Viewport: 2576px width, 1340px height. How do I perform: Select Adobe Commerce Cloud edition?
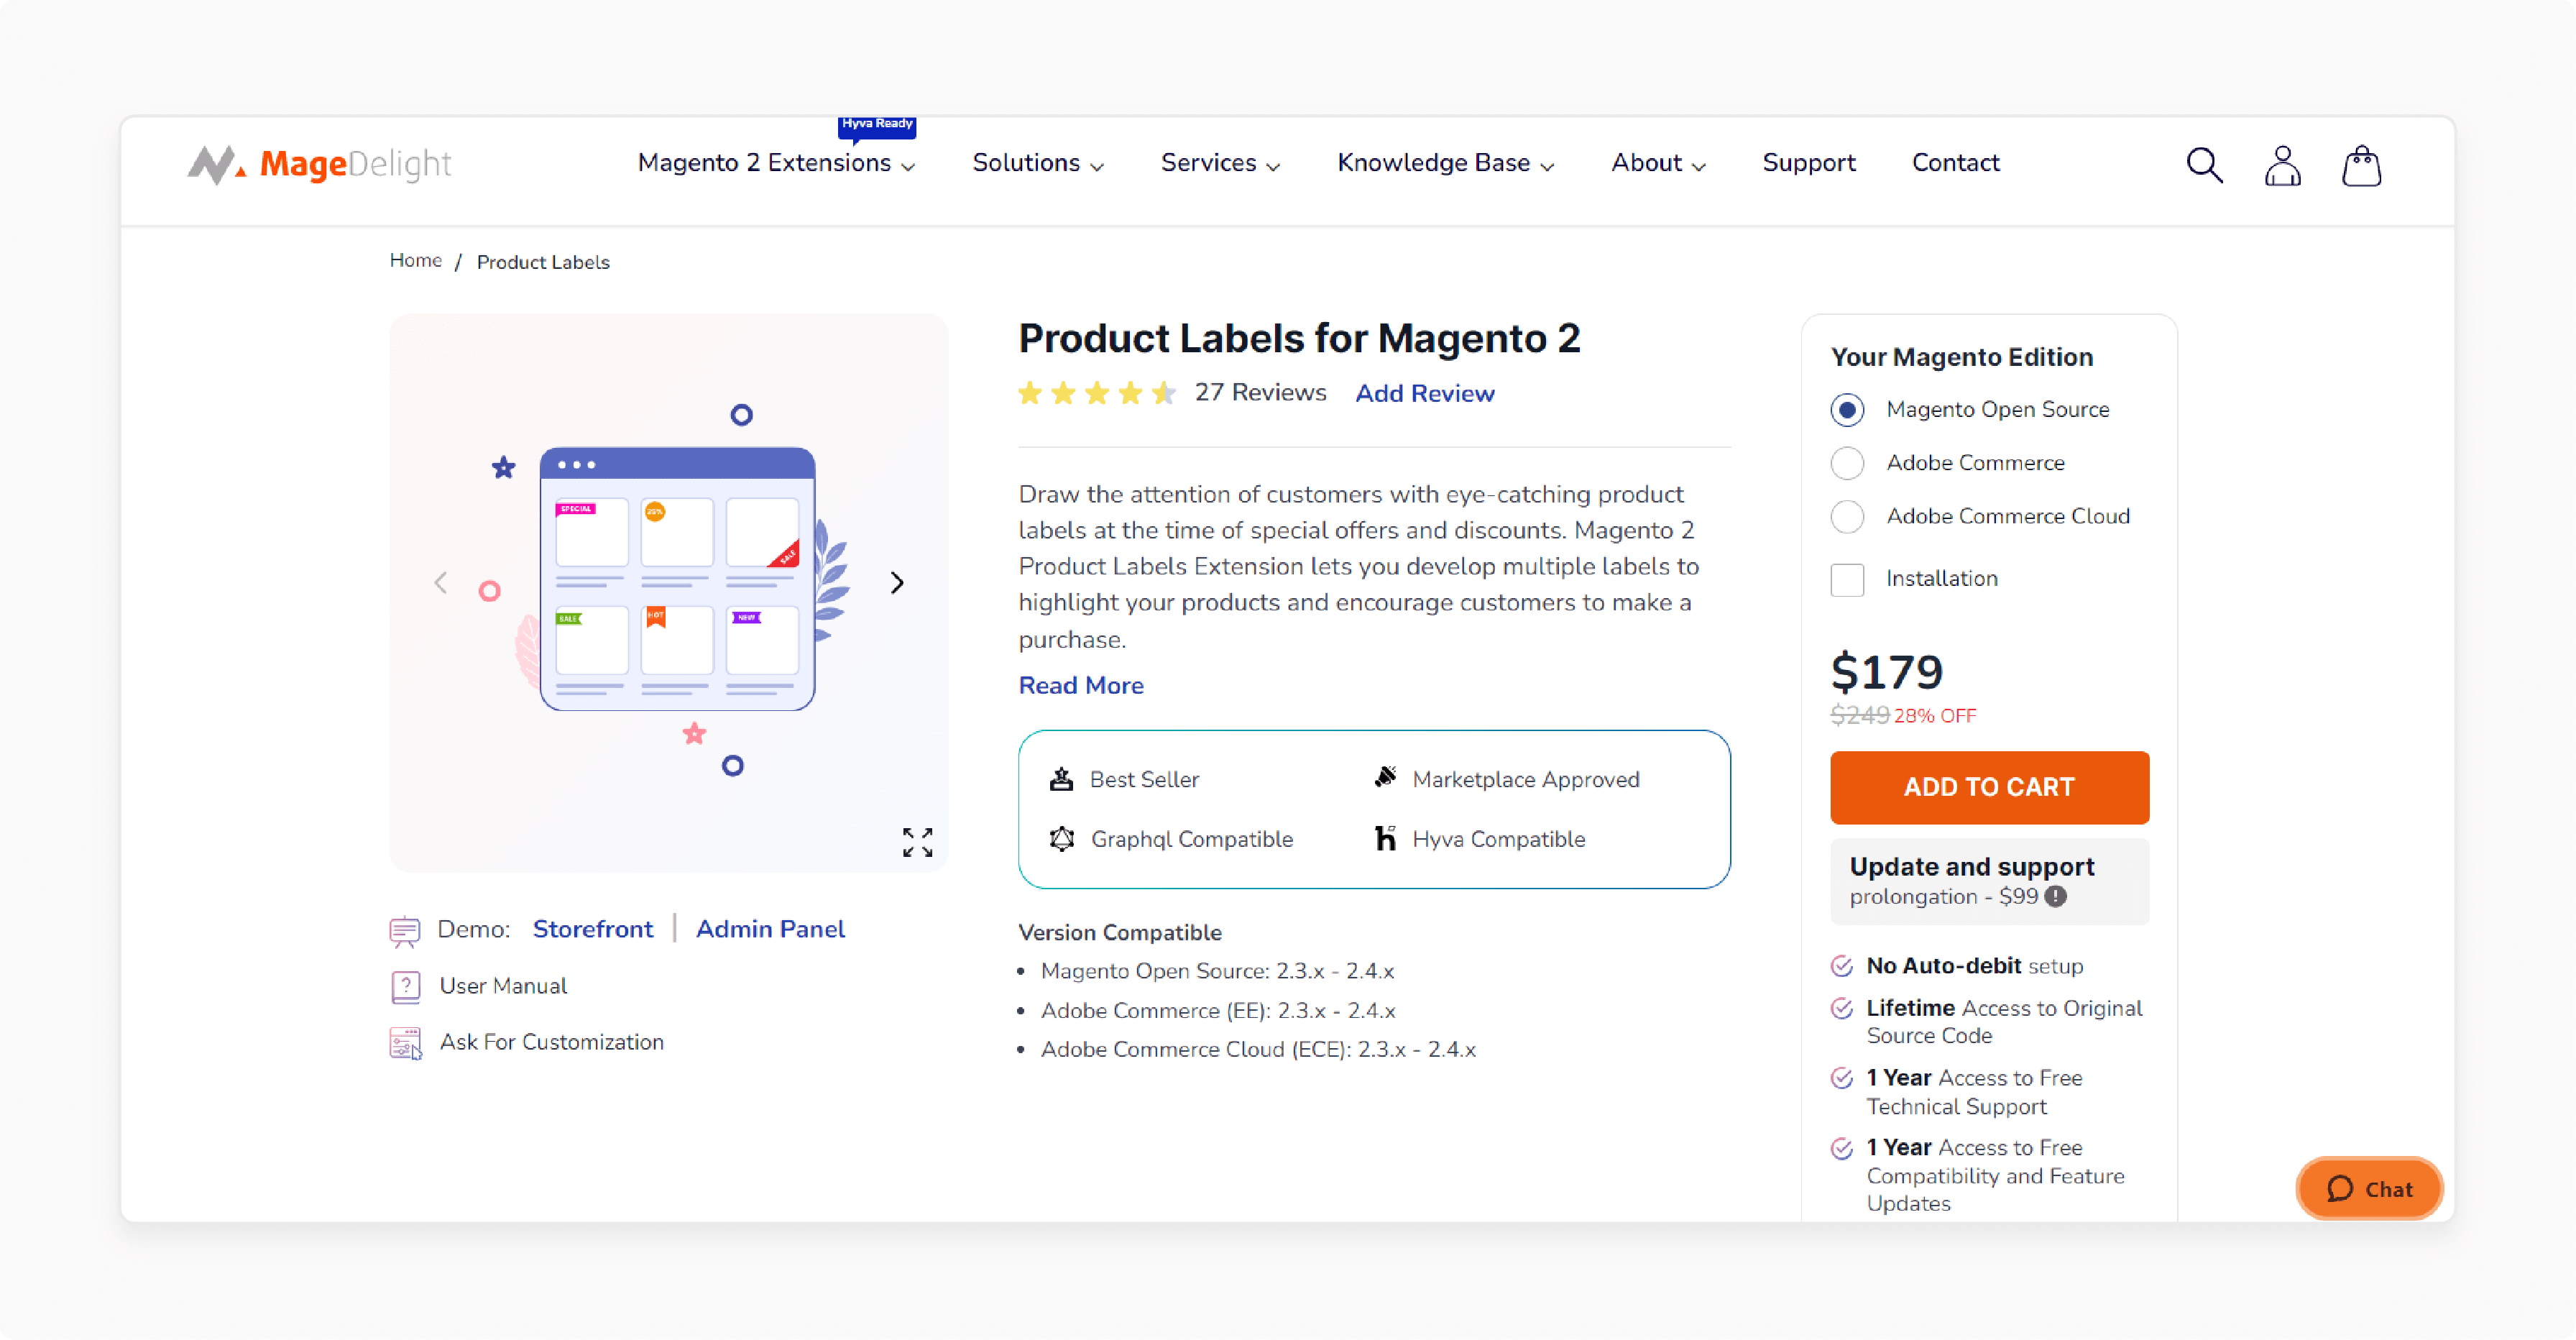pos(1847,517)
